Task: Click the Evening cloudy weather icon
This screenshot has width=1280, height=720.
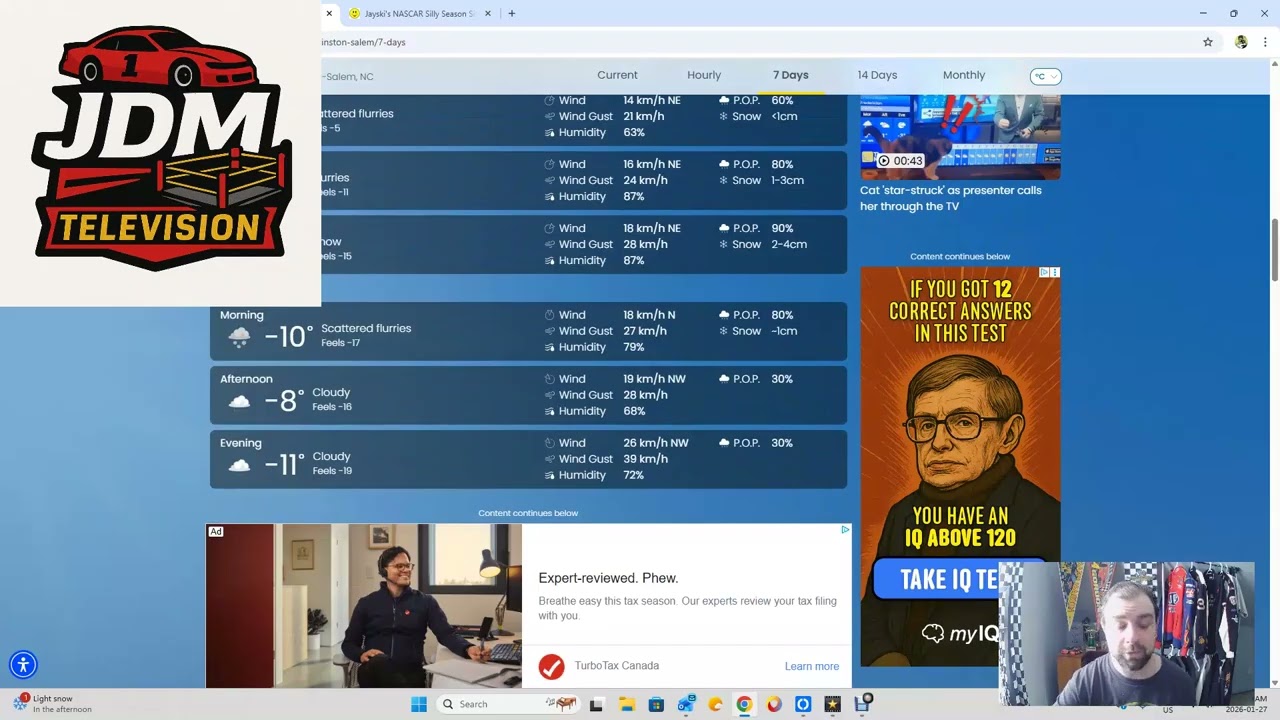Action: (239, 466)
